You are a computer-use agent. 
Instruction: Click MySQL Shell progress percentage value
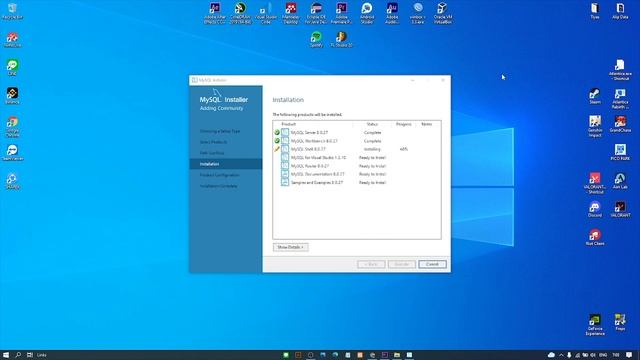[x=403, y=149]
